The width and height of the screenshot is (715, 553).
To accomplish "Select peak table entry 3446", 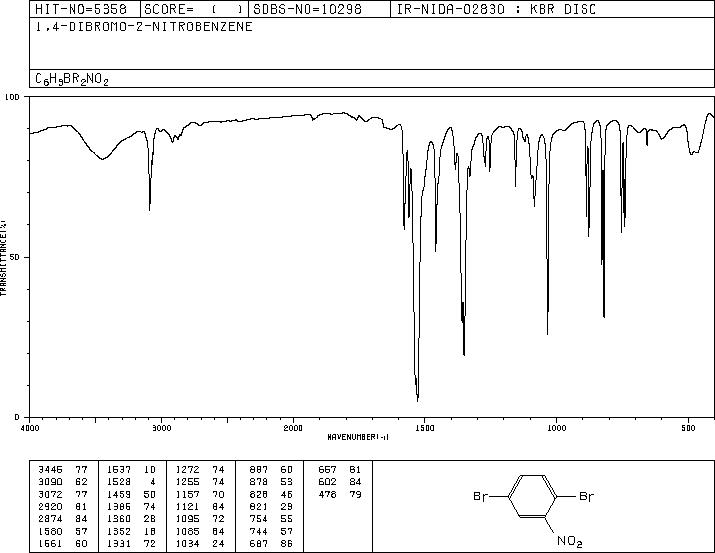I will coord(50,470).
